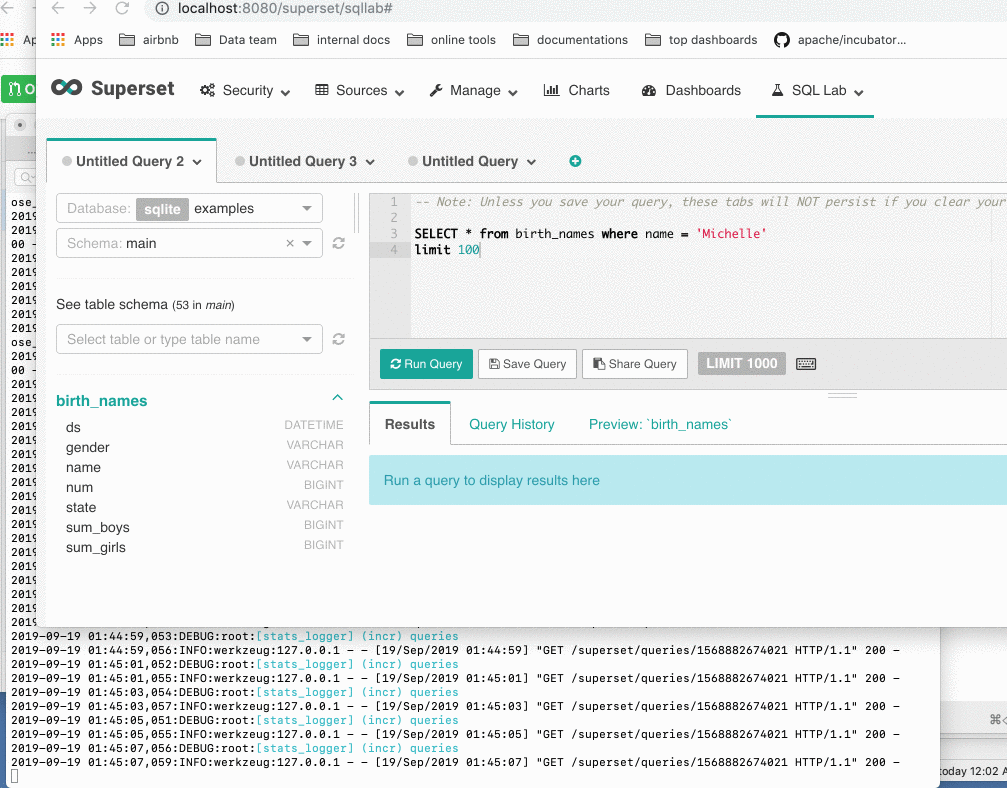This screenshot has height=788, width=1007.
Task: Open the Results tab
Action: 410,424
